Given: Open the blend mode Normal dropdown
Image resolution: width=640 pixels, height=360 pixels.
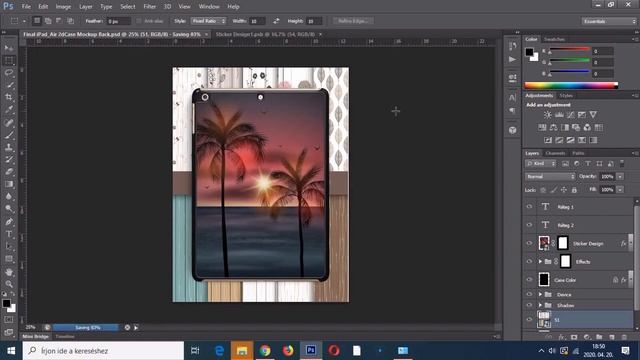Looking at the screenshot, I should tap(550, 176).
